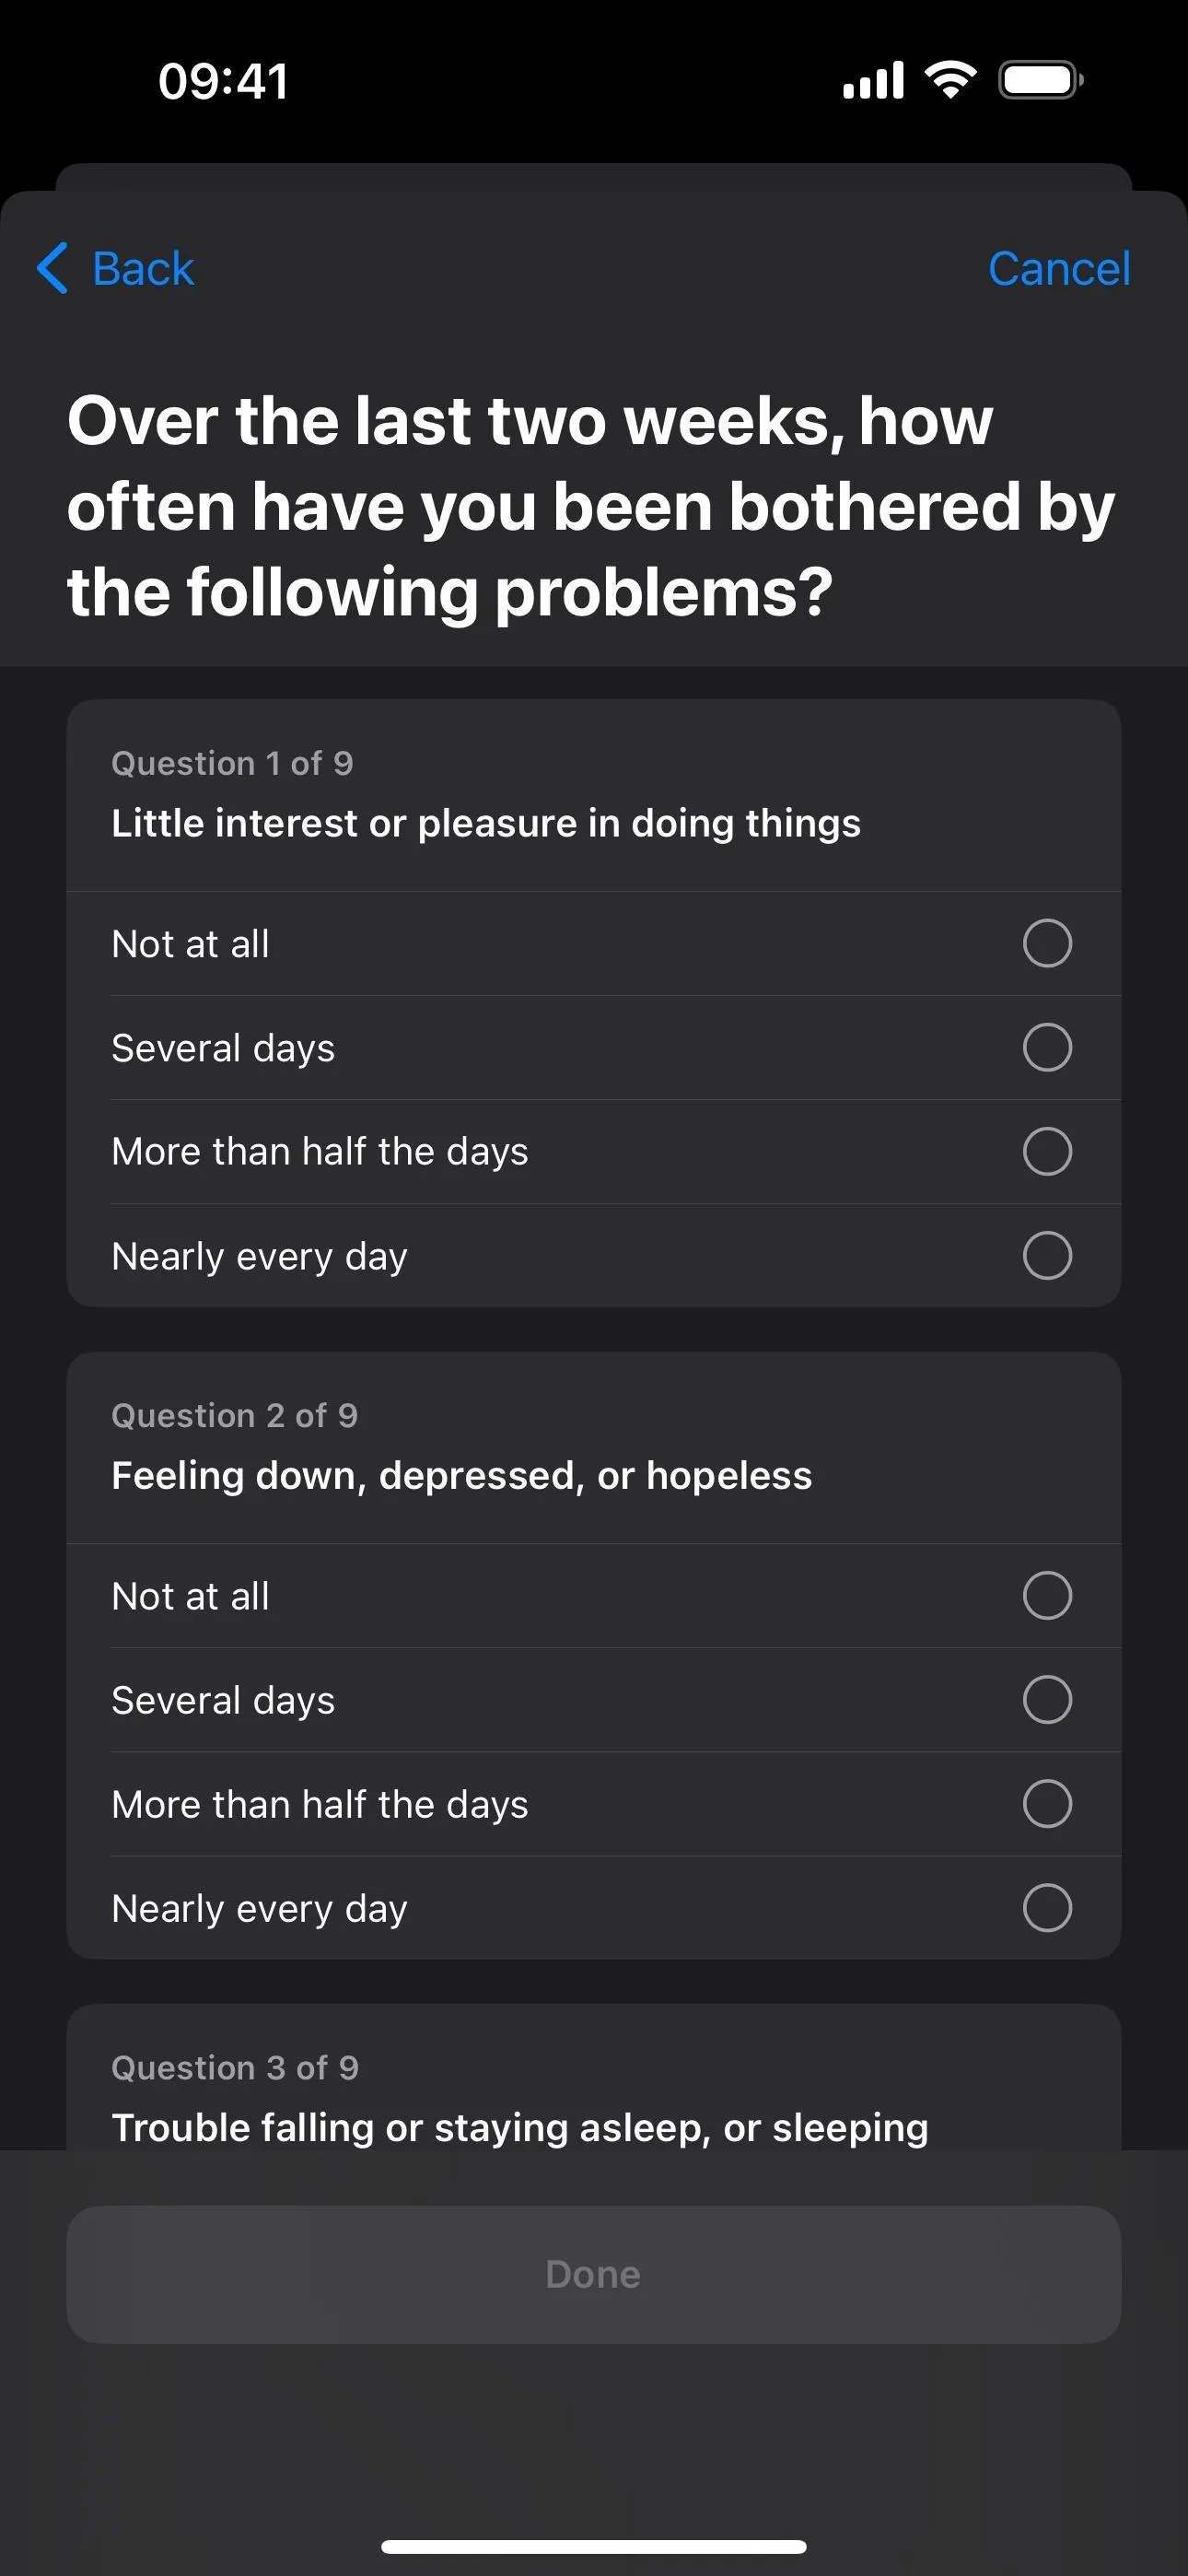Screen dimensions: 1188x2576
Task: Tap the Wi-Fi status icon
Action: click(951, 80)
